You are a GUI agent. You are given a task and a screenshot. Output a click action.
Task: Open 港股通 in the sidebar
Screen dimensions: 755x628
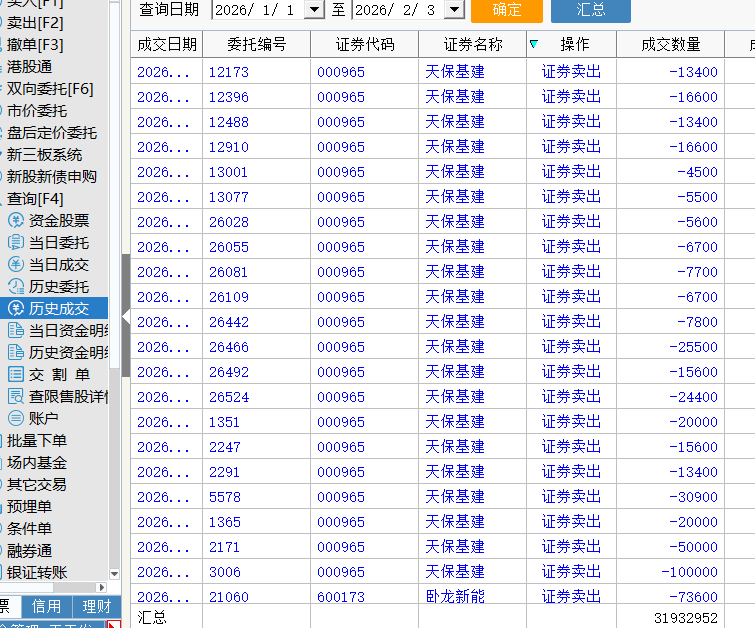tap(29, 66)
